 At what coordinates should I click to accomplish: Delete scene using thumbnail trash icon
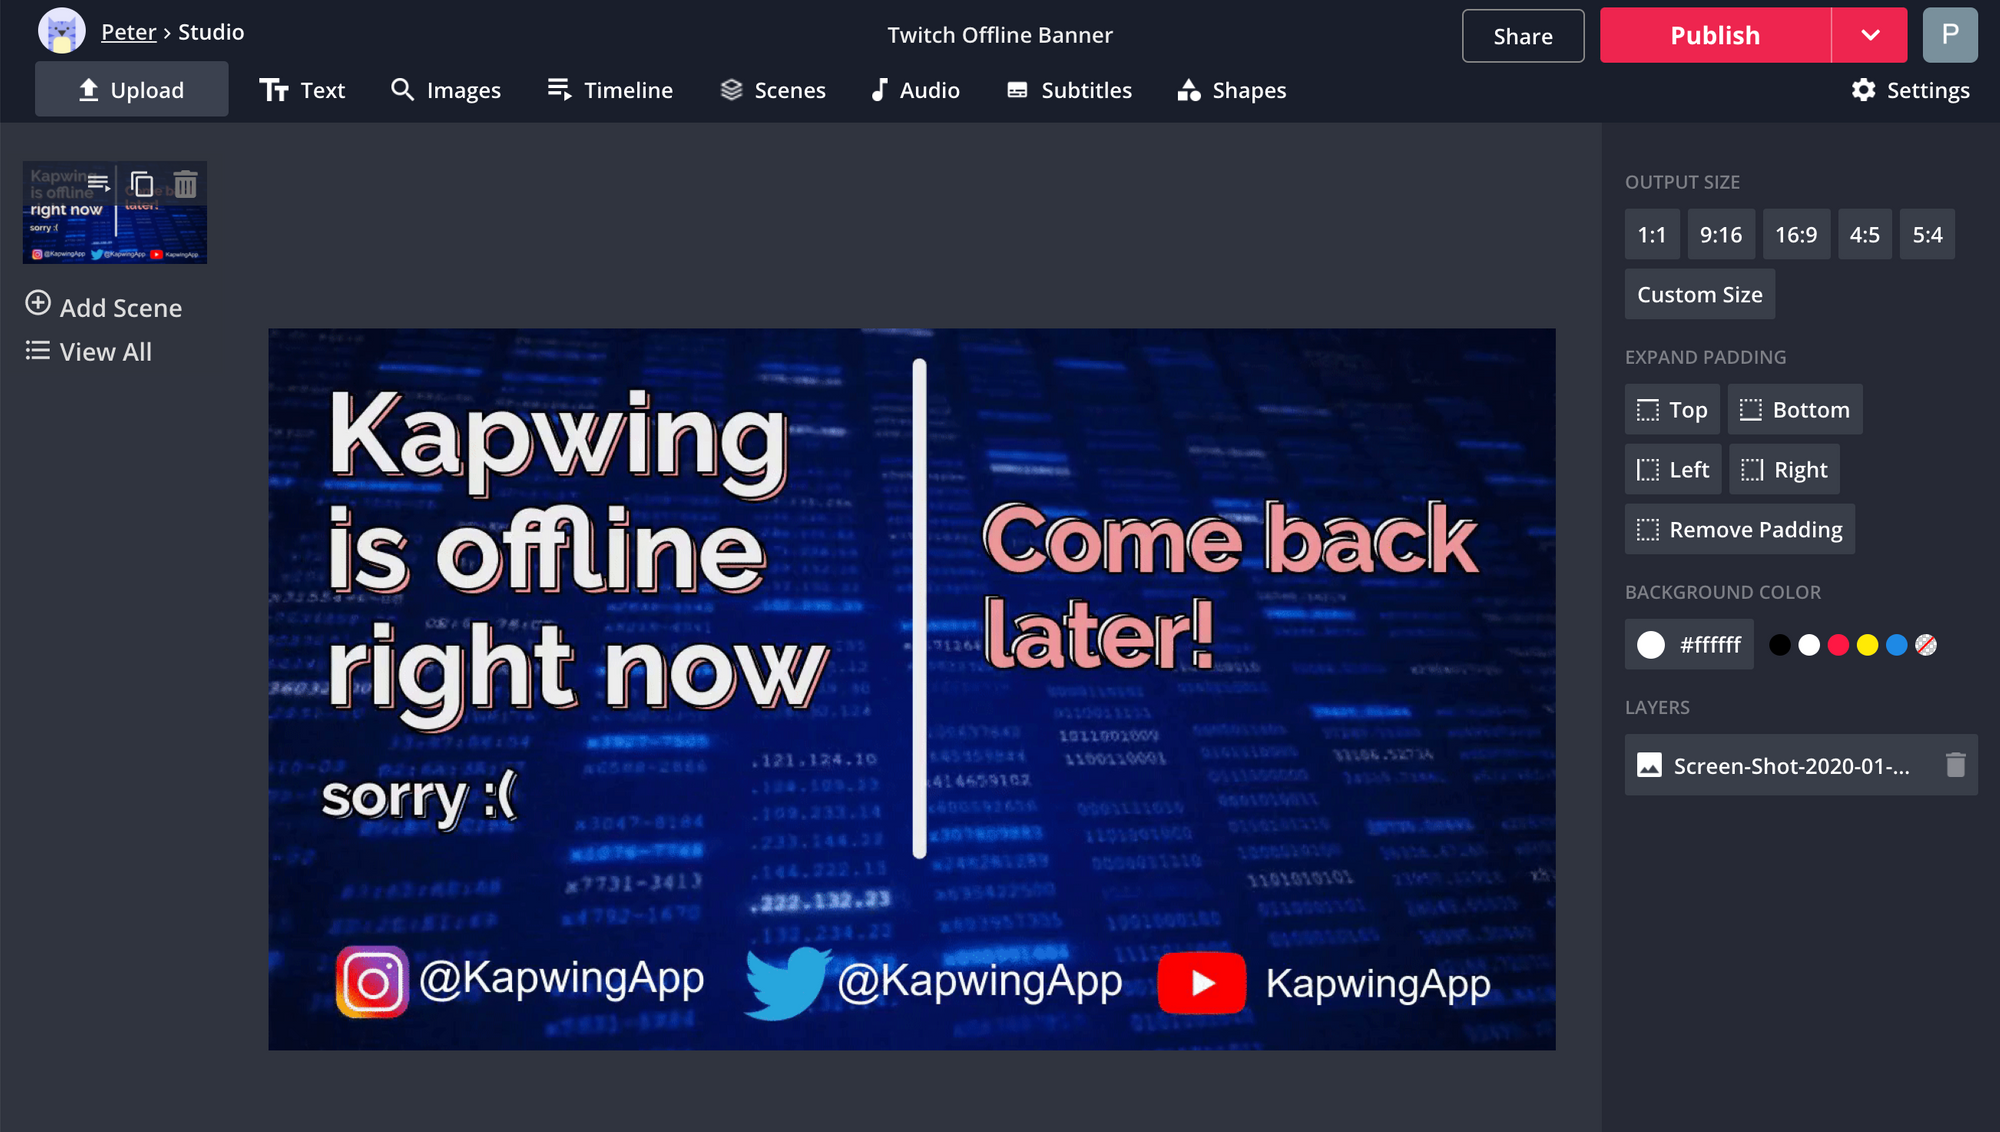coord(186,184)
